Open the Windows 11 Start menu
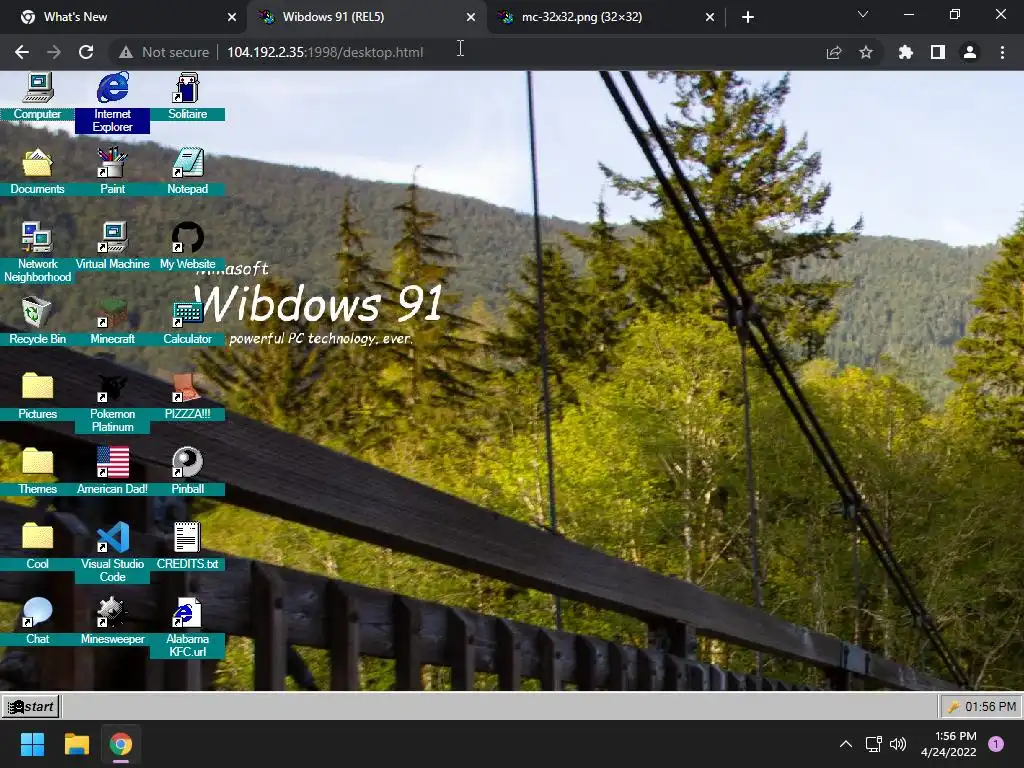The image size is (1024, 768). tap(33, 744)
